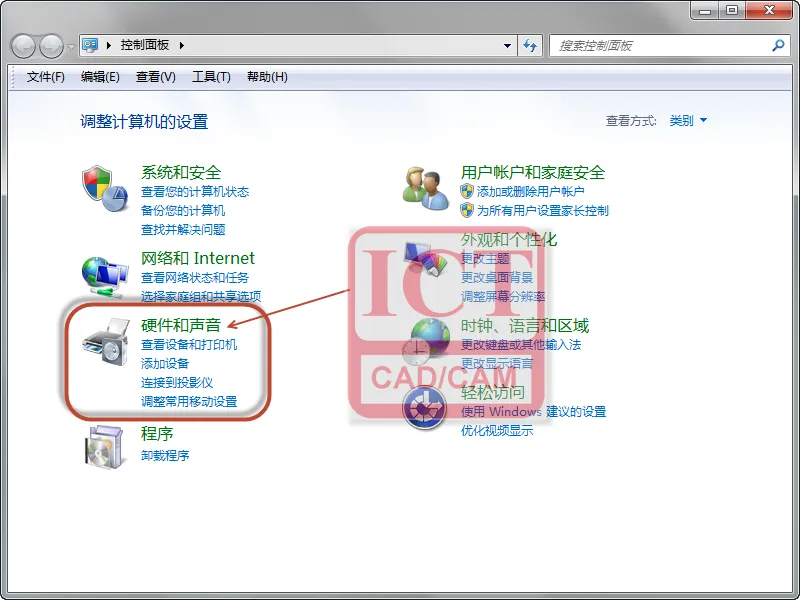Screen dimensions: 800x600
Task: Click the refresh button beside the address bar
Action: (x=530, y=46)
